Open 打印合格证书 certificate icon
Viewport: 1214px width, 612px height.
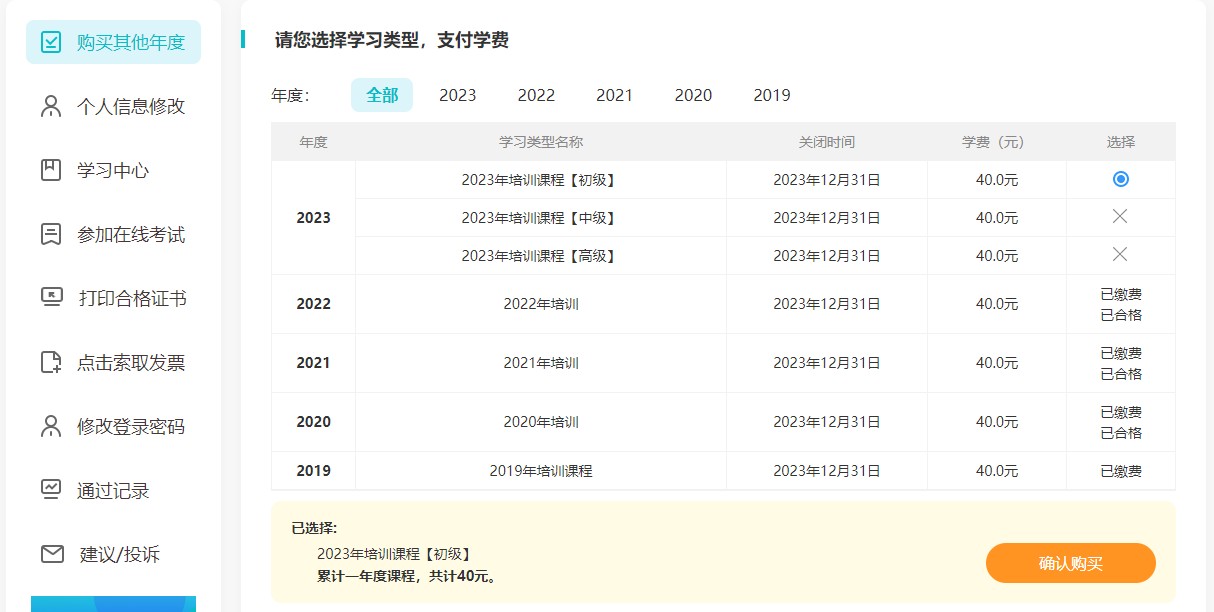point(51,297)
